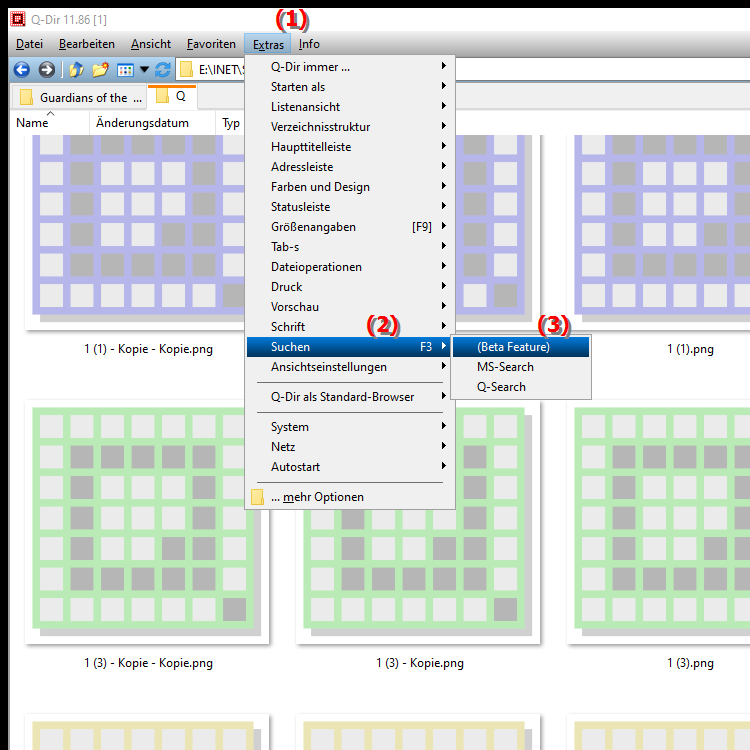This screenshot has width=750, height=750.
Task: Open the Favoriten menu
Action: click(211, 44)
